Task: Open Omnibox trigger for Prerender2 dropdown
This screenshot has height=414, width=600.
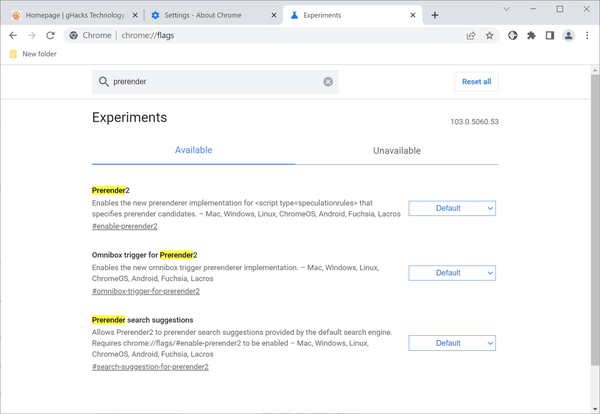Action: [x=452, y=273]
